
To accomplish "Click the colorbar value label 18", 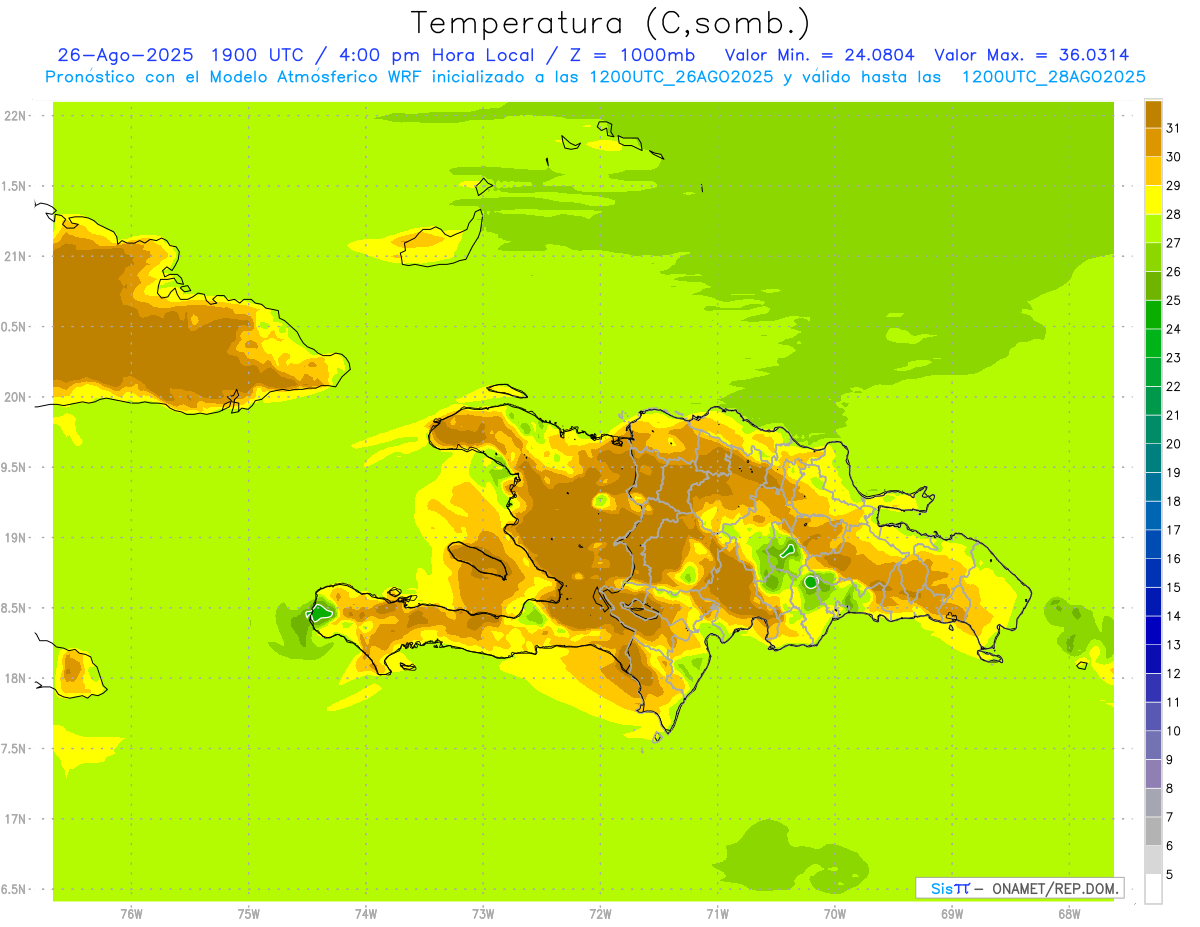I will pyautogui.click(x=1173, y=501).
